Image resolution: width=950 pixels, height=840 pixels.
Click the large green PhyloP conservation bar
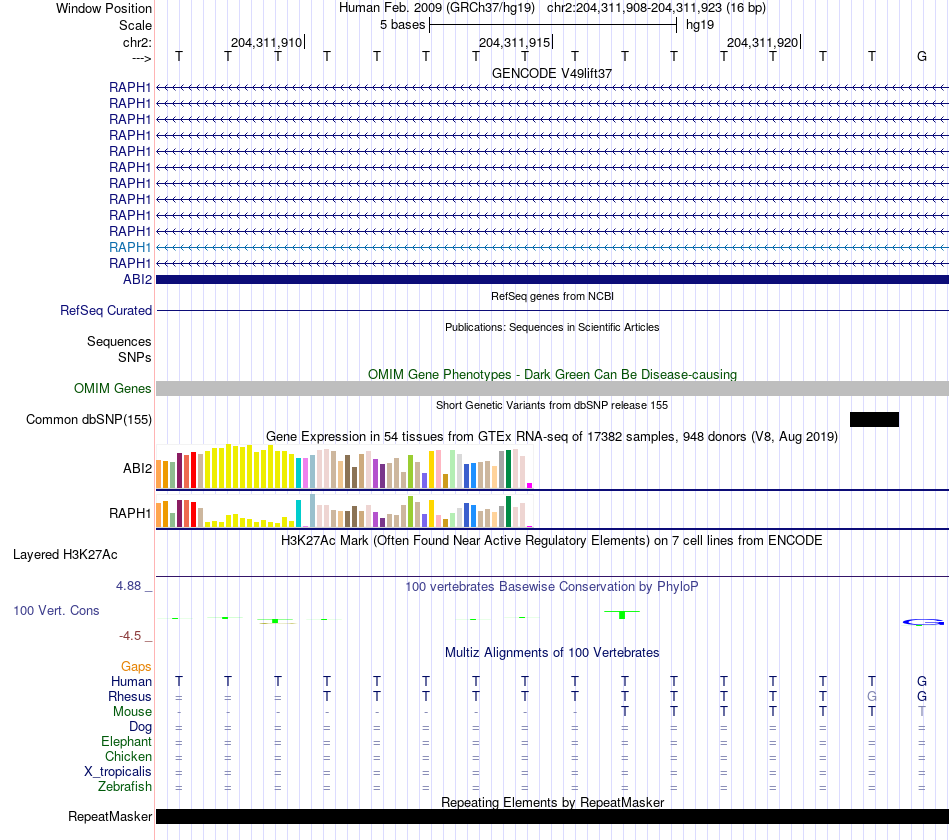click(x=622, y=615)
